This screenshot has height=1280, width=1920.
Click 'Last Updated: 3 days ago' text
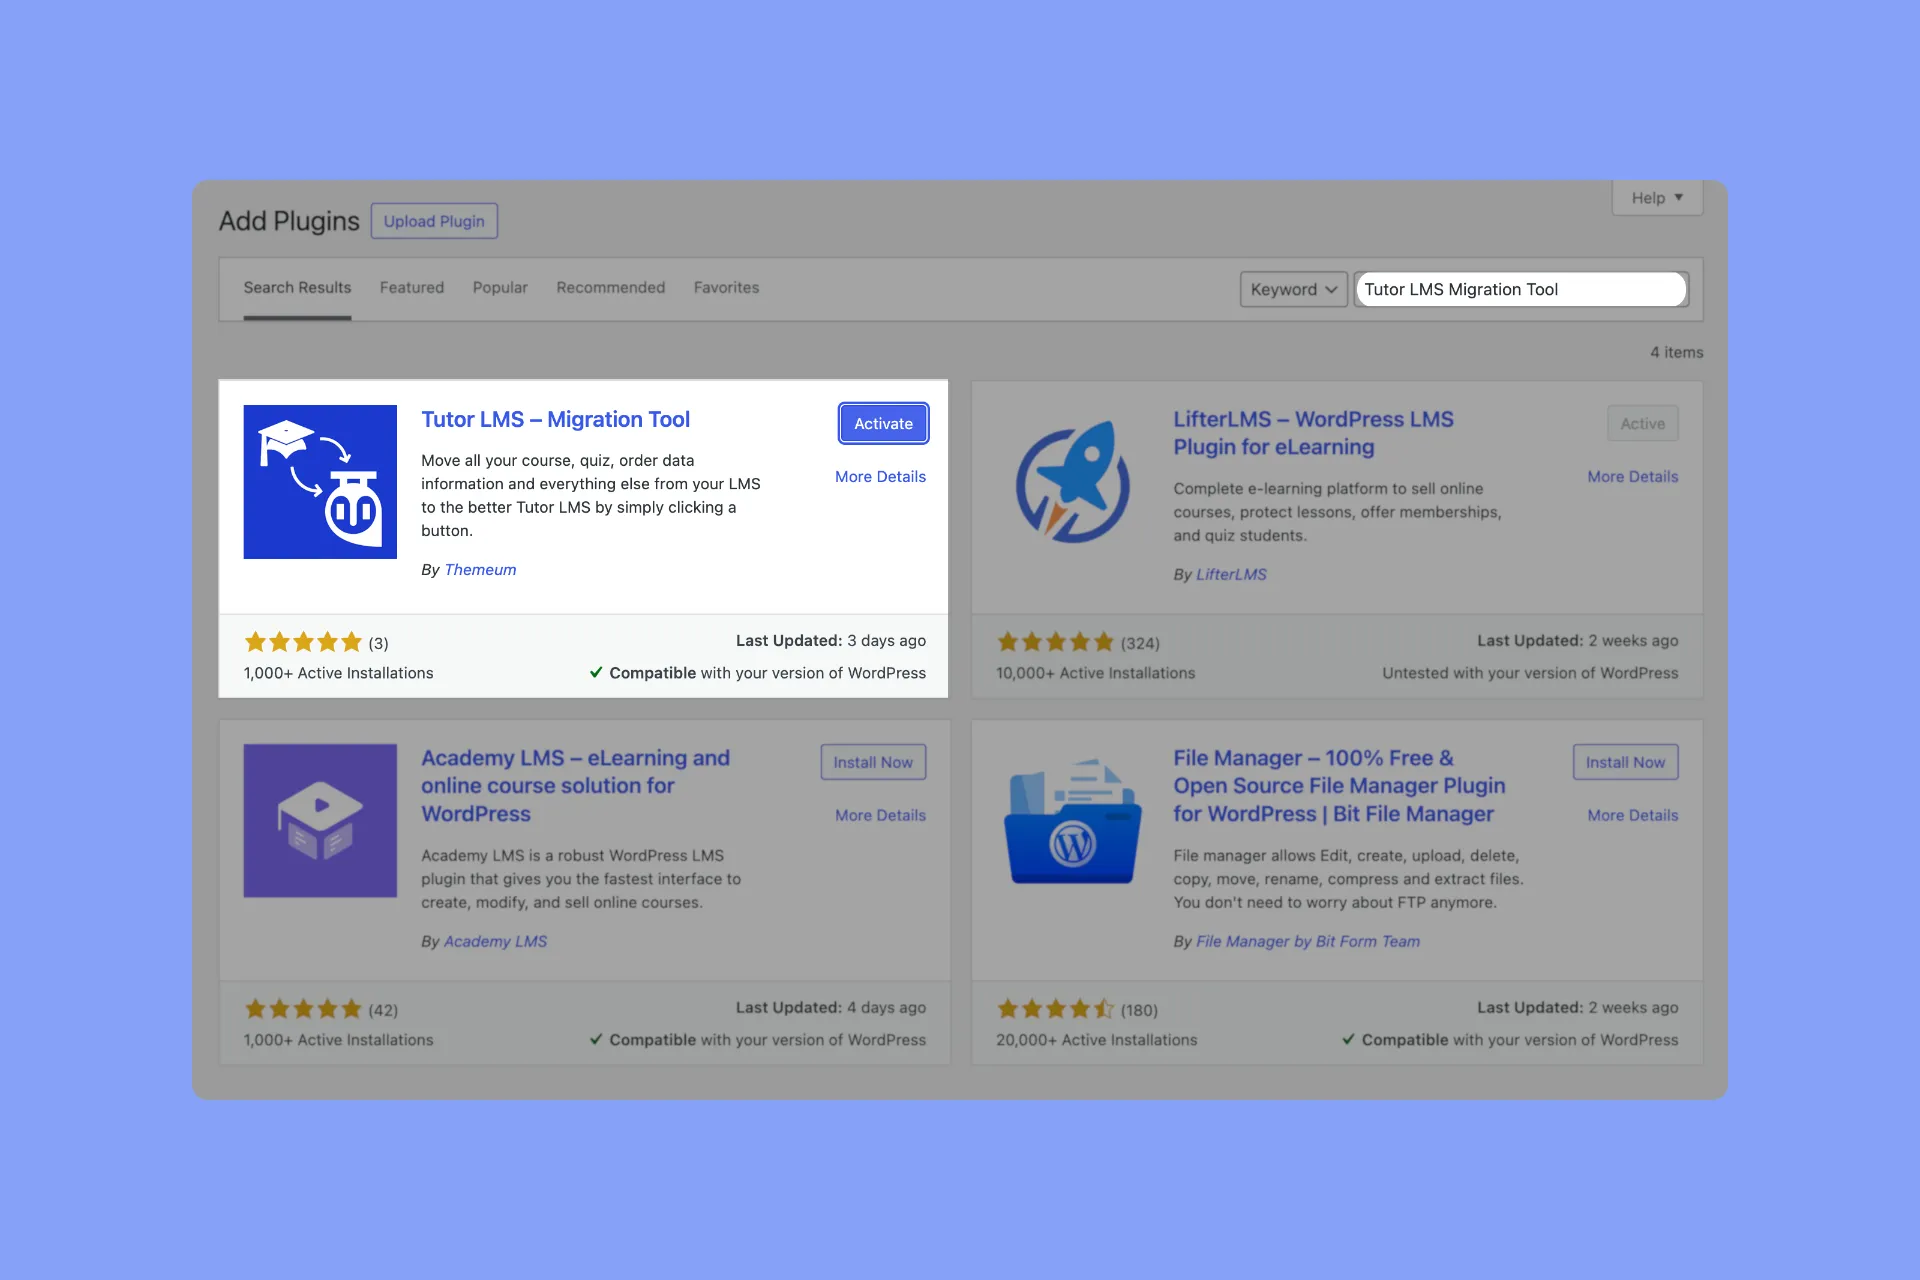[831, 641]
